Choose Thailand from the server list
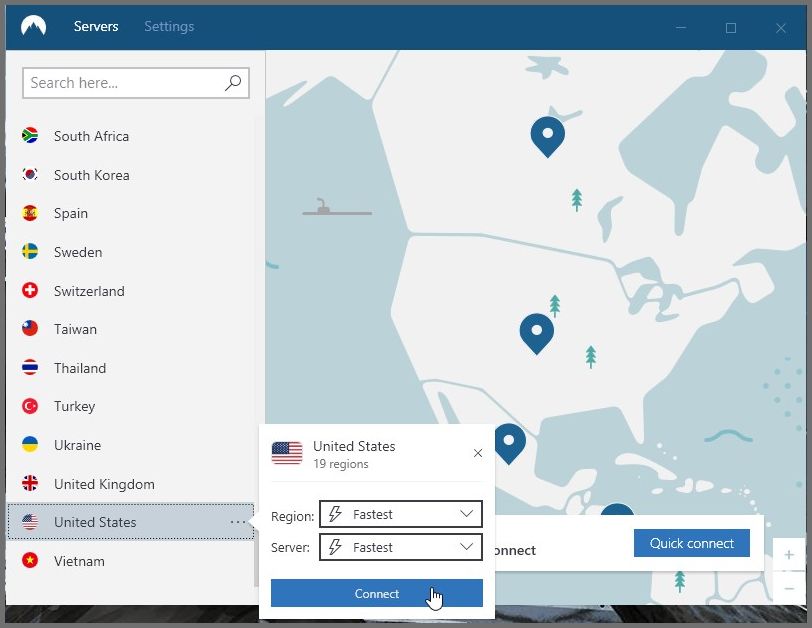 click(130, 368)
